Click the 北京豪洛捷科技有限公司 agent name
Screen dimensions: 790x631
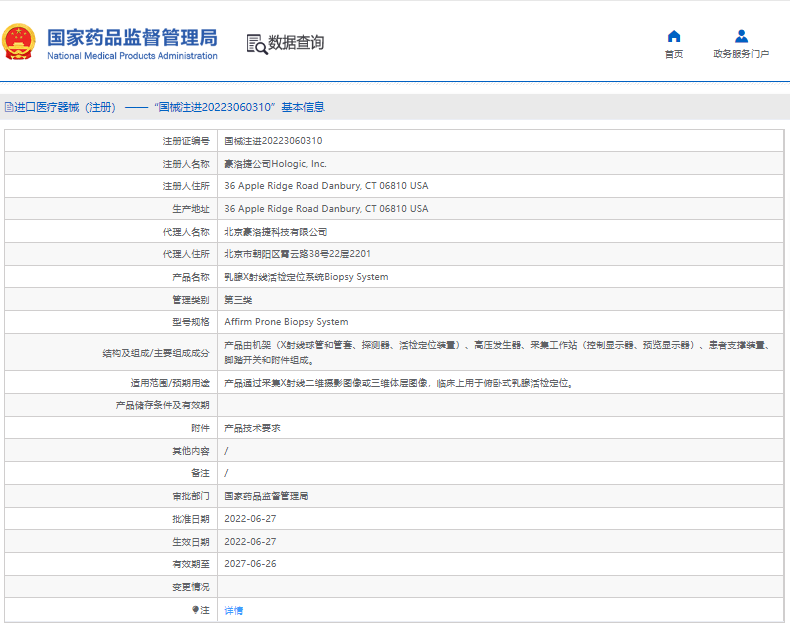pyautogui.click(x=275, y=231)
